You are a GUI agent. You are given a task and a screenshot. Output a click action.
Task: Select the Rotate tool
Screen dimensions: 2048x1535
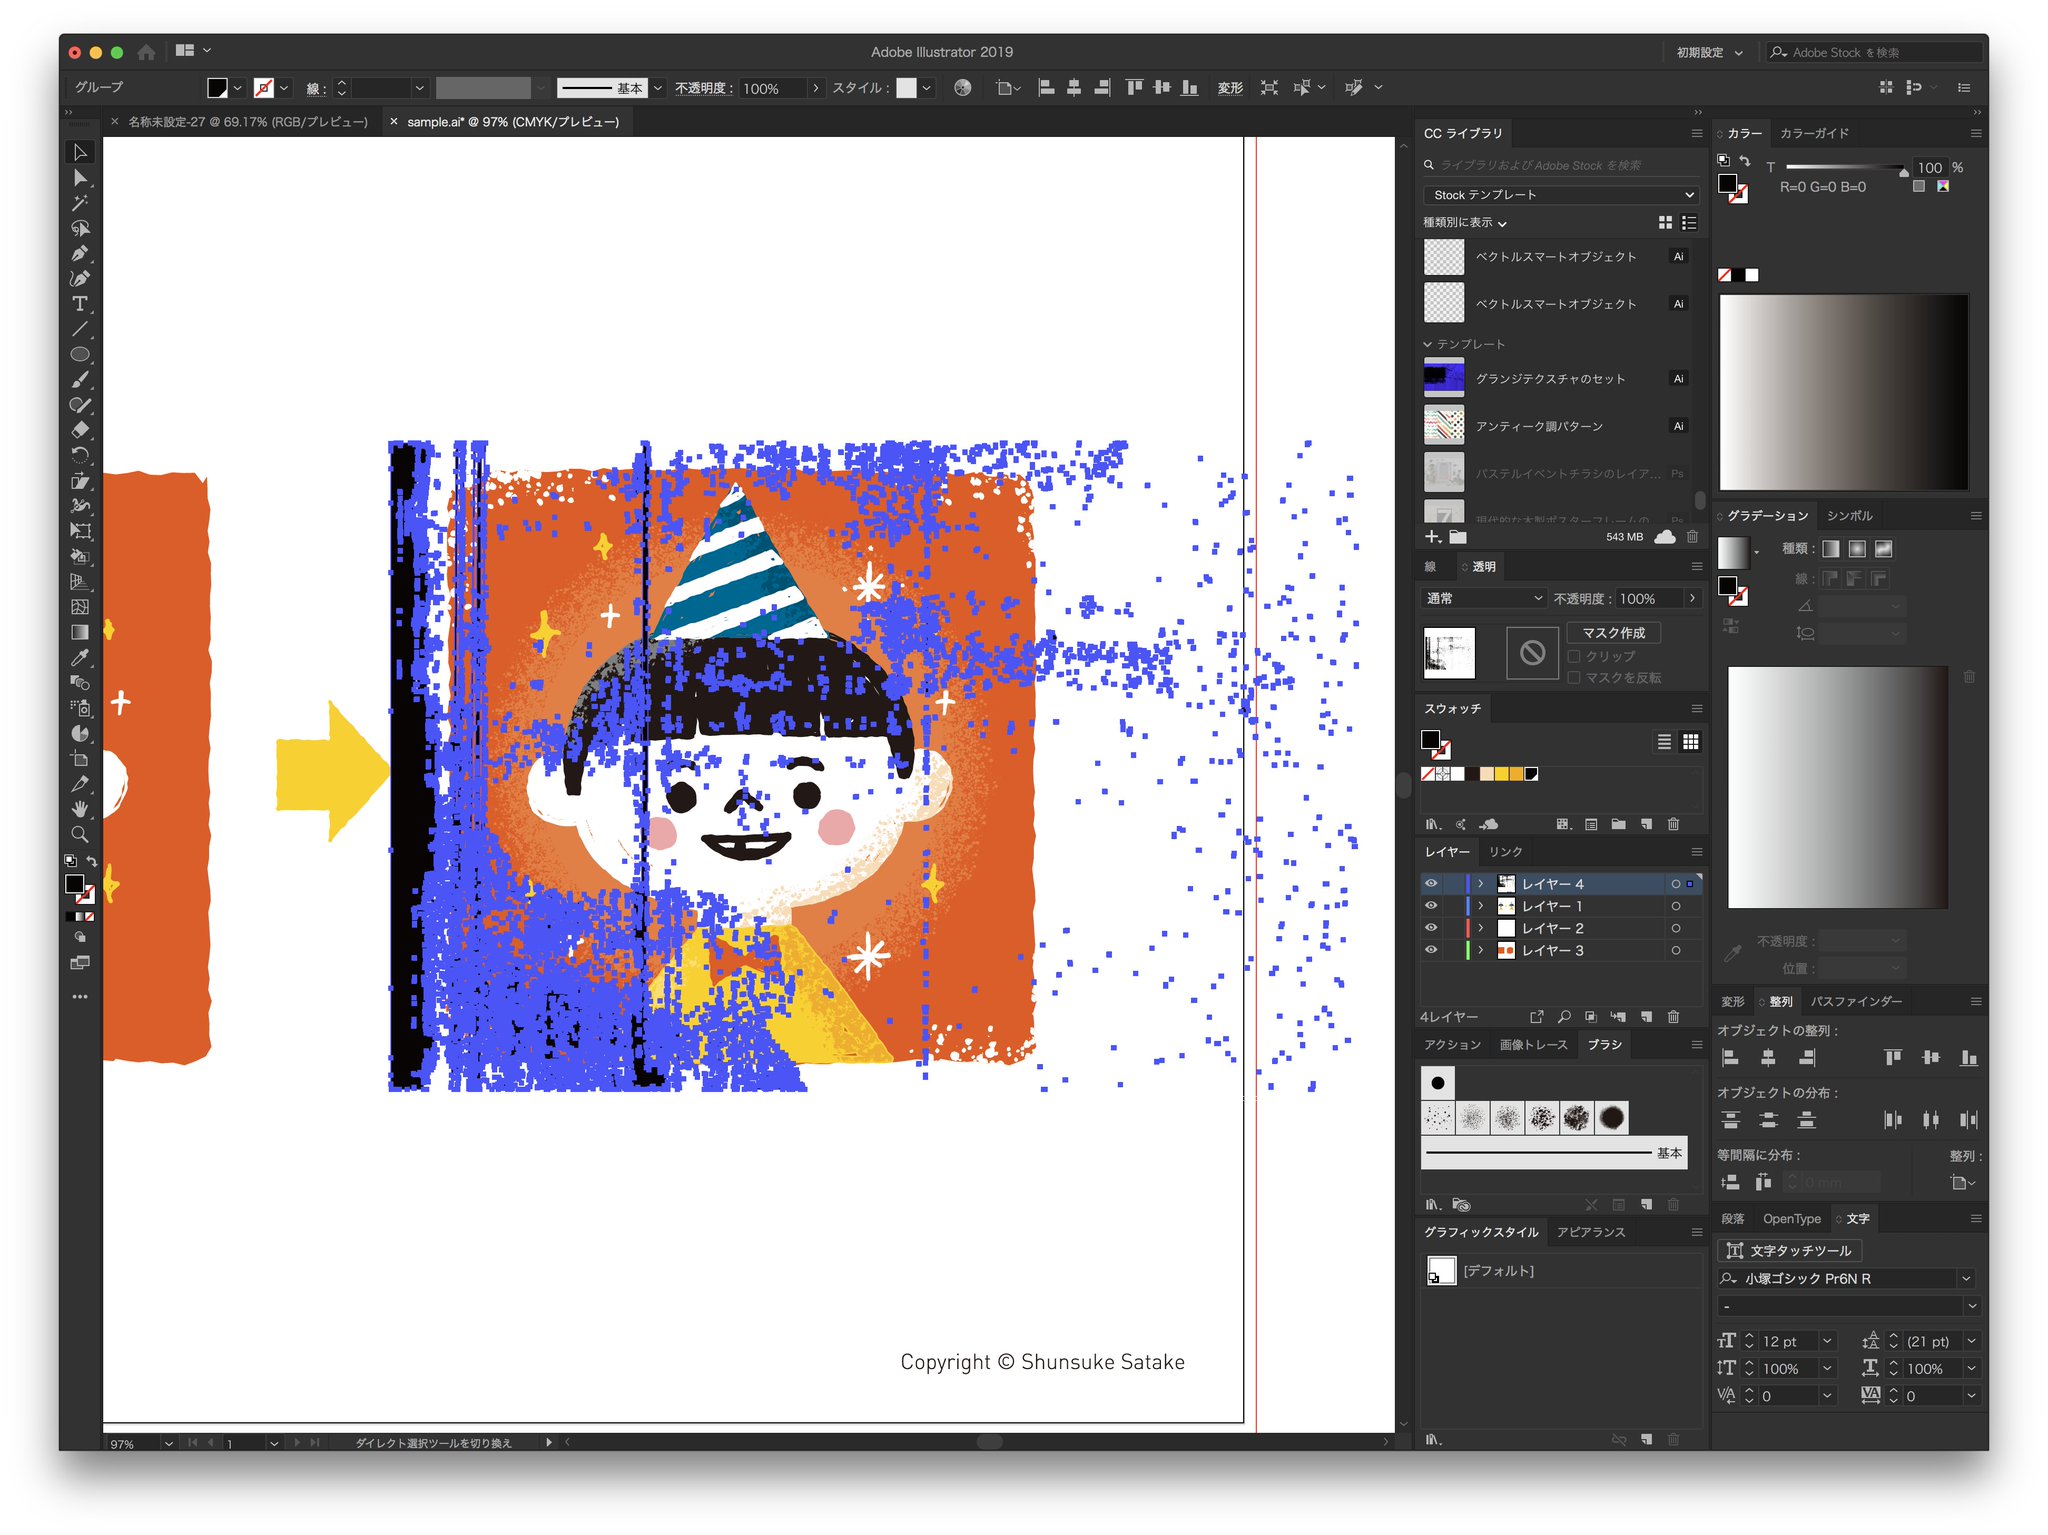coord(80,455)
